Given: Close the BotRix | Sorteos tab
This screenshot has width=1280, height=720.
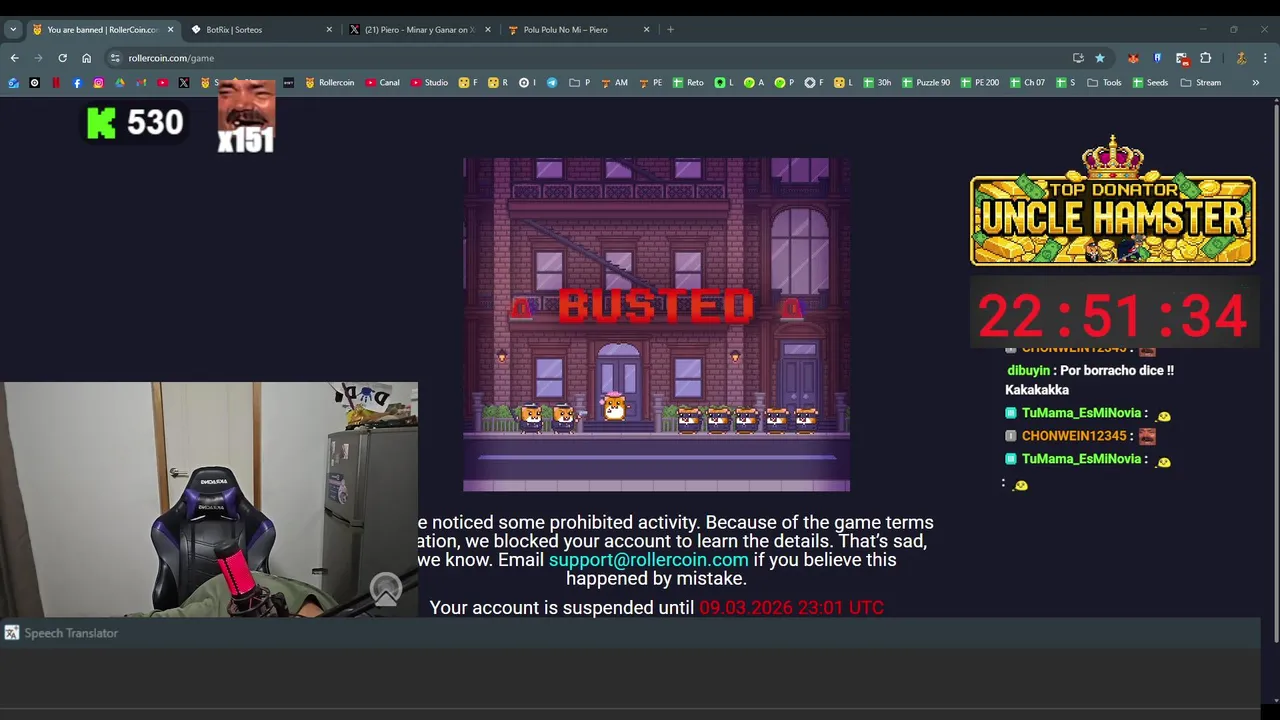Looking at the screenshot, I should 329,29.
